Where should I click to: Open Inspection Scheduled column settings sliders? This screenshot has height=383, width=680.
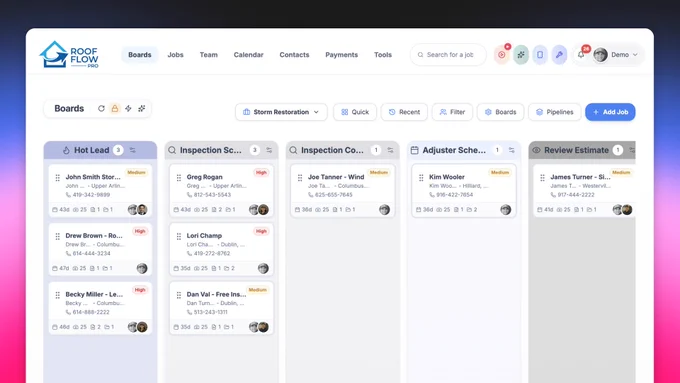click(x=269, y=150)
